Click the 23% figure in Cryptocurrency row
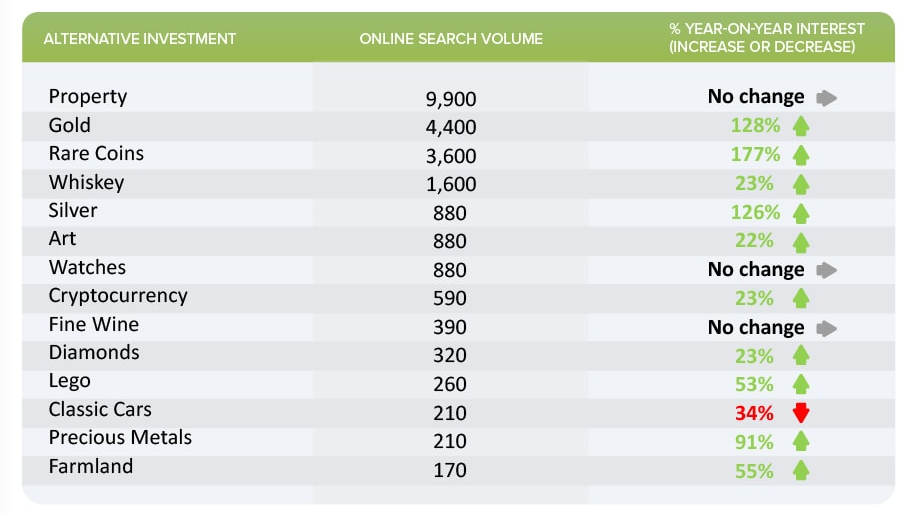 pos(754,298)
